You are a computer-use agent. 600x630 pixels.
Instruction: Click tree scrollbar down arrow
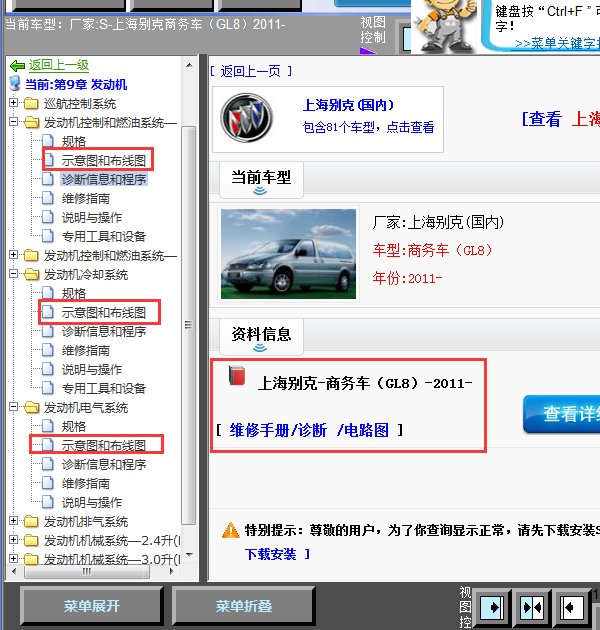[189, 554]
